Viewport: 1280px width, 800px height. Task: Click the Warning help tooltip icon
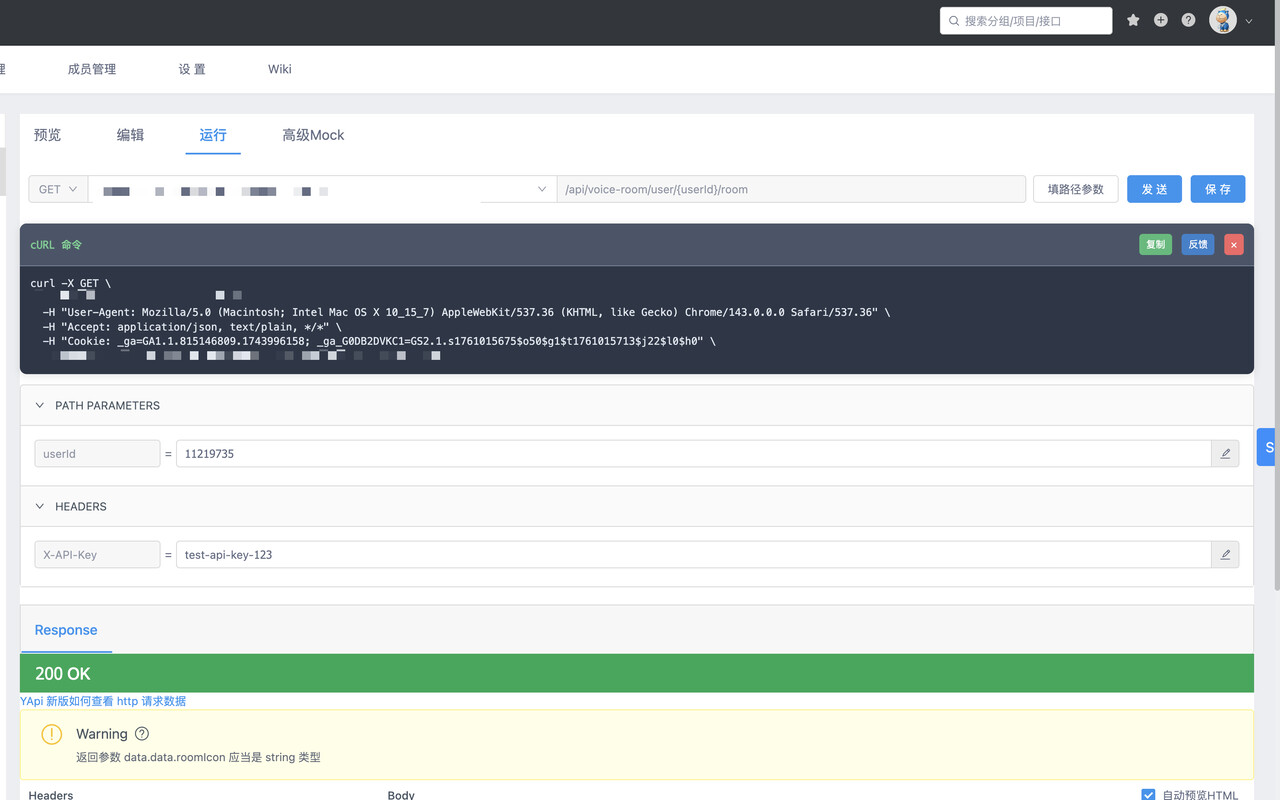[142, 734]
